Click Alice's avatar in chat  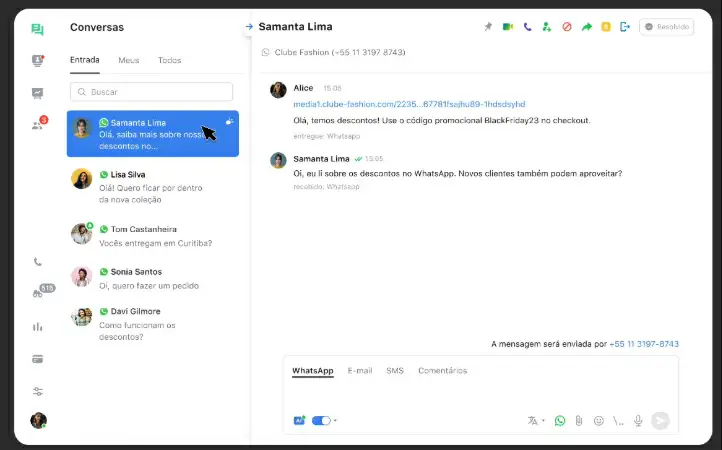278,90
